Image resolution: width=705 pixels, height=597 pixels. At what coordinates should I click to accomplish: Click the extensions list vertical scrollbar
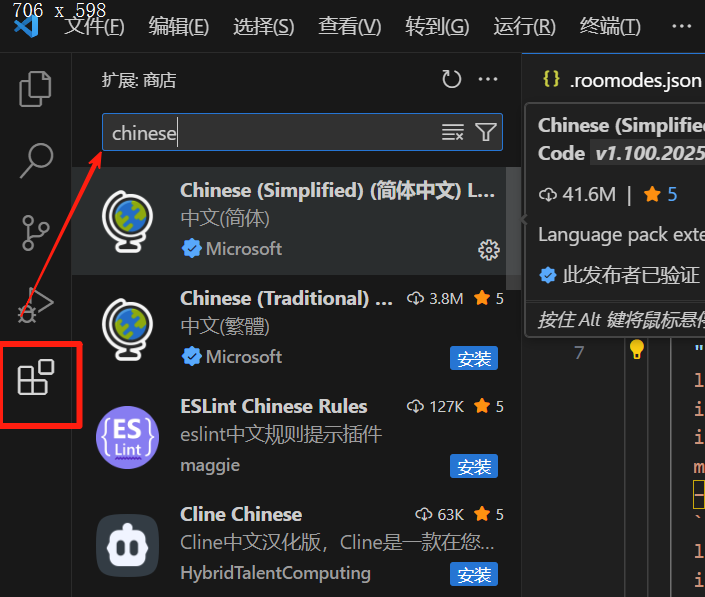click(x=513, y=228)
